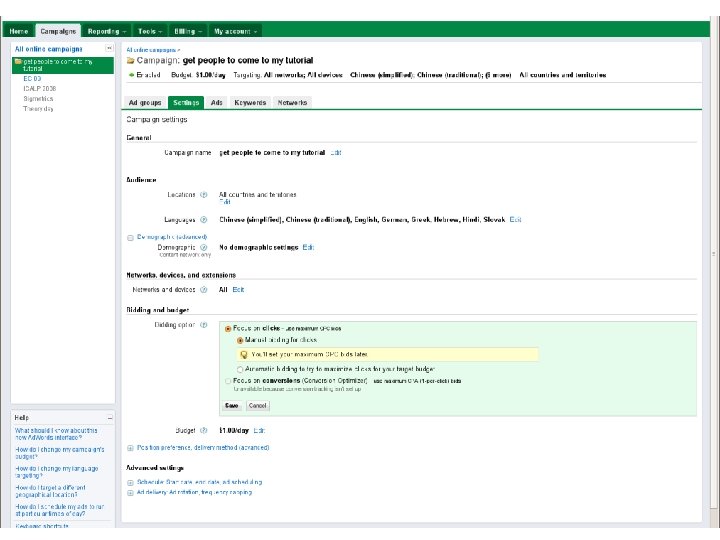Collapse the campaigns sidebar with the arrow icon
Screen dimensions: 720x540
coord(109,48)
